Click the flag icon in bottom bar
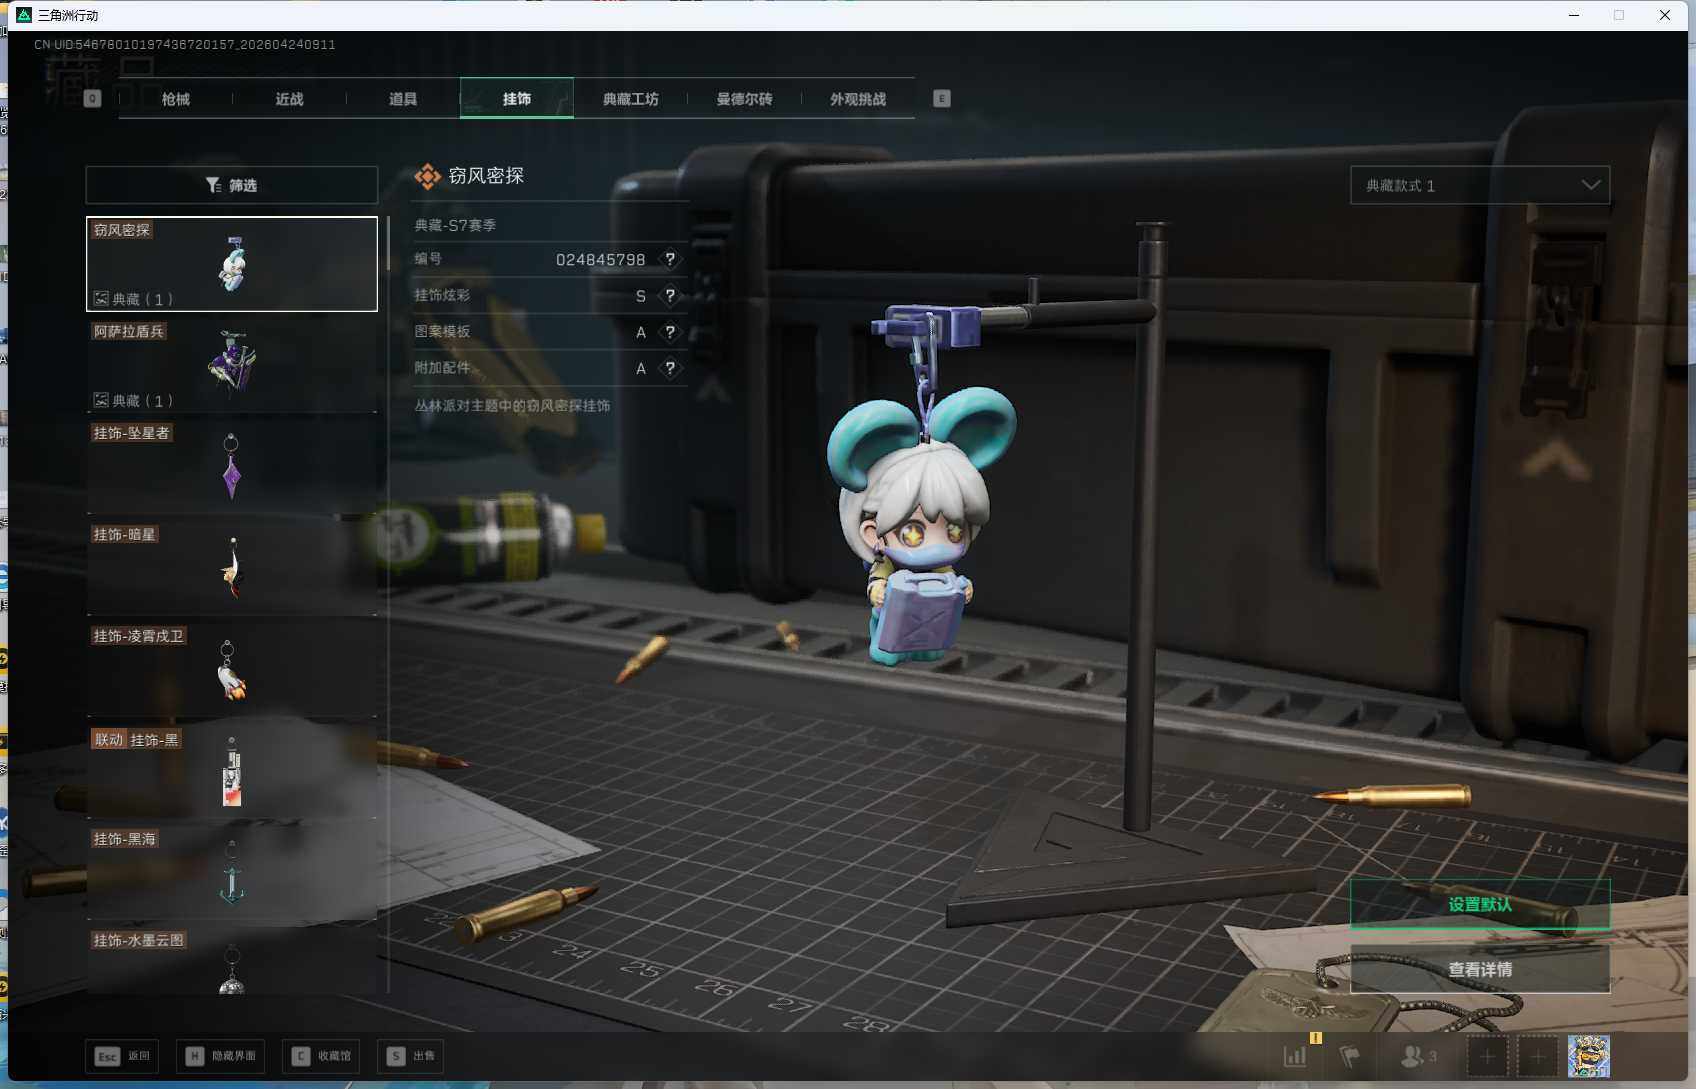The image size is (1696, 1089). [x=1350, y=1056]
